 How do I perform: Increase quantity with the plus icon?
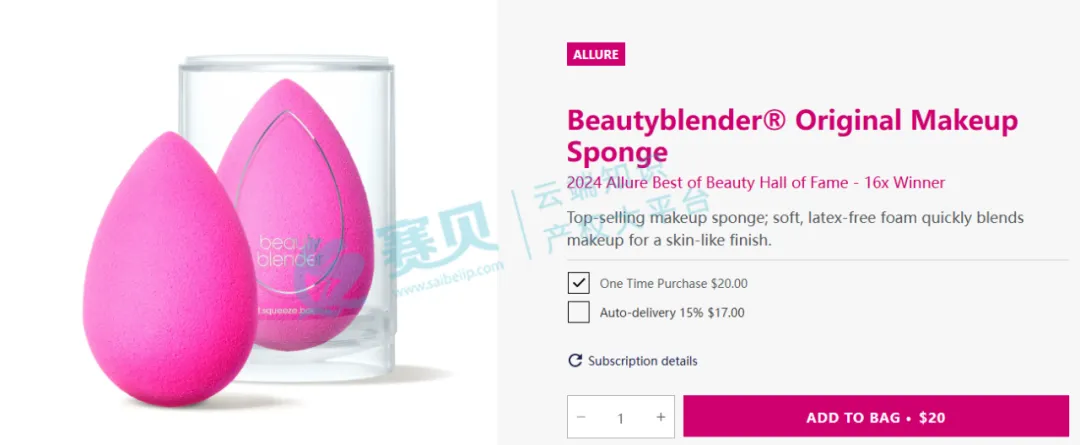point(660,417)
